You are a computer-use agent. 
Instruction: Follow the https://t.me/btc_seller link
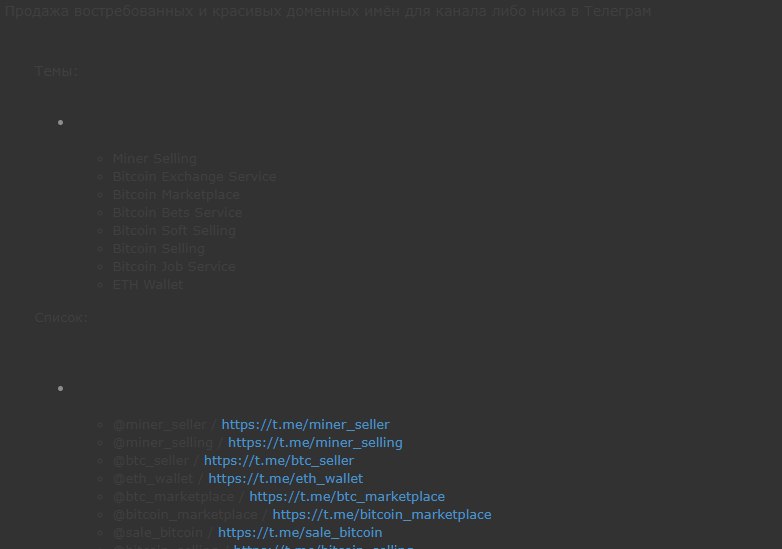coord(279,460)
